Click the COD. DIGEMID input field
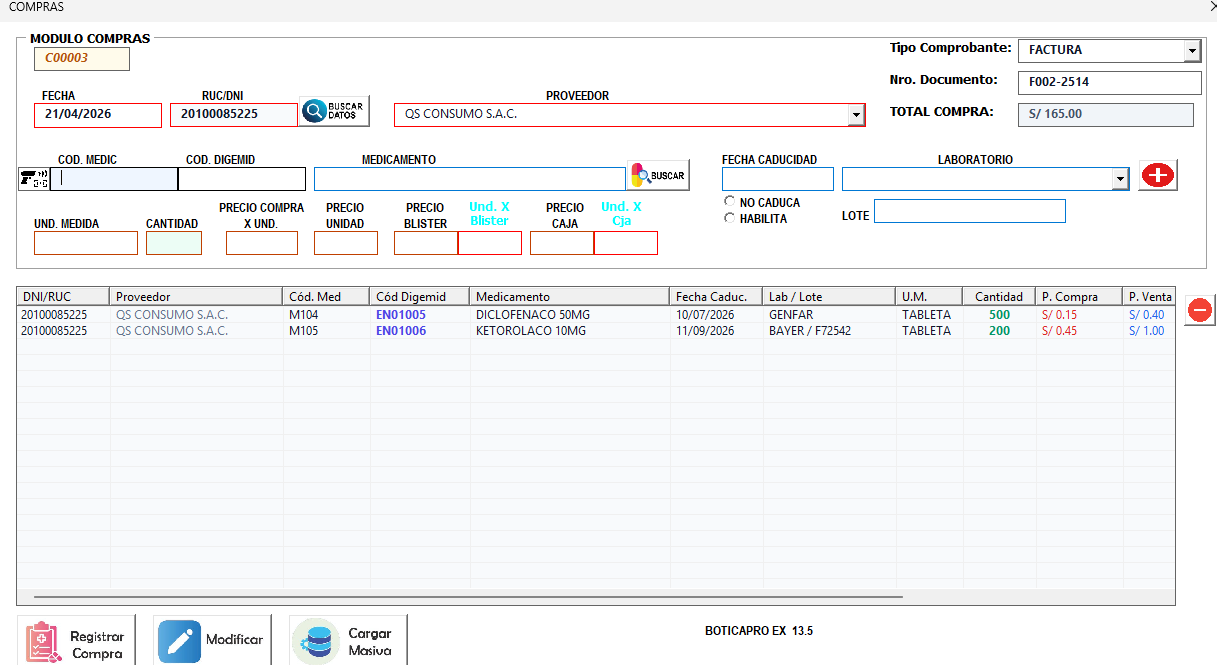 tap(242, 179)
